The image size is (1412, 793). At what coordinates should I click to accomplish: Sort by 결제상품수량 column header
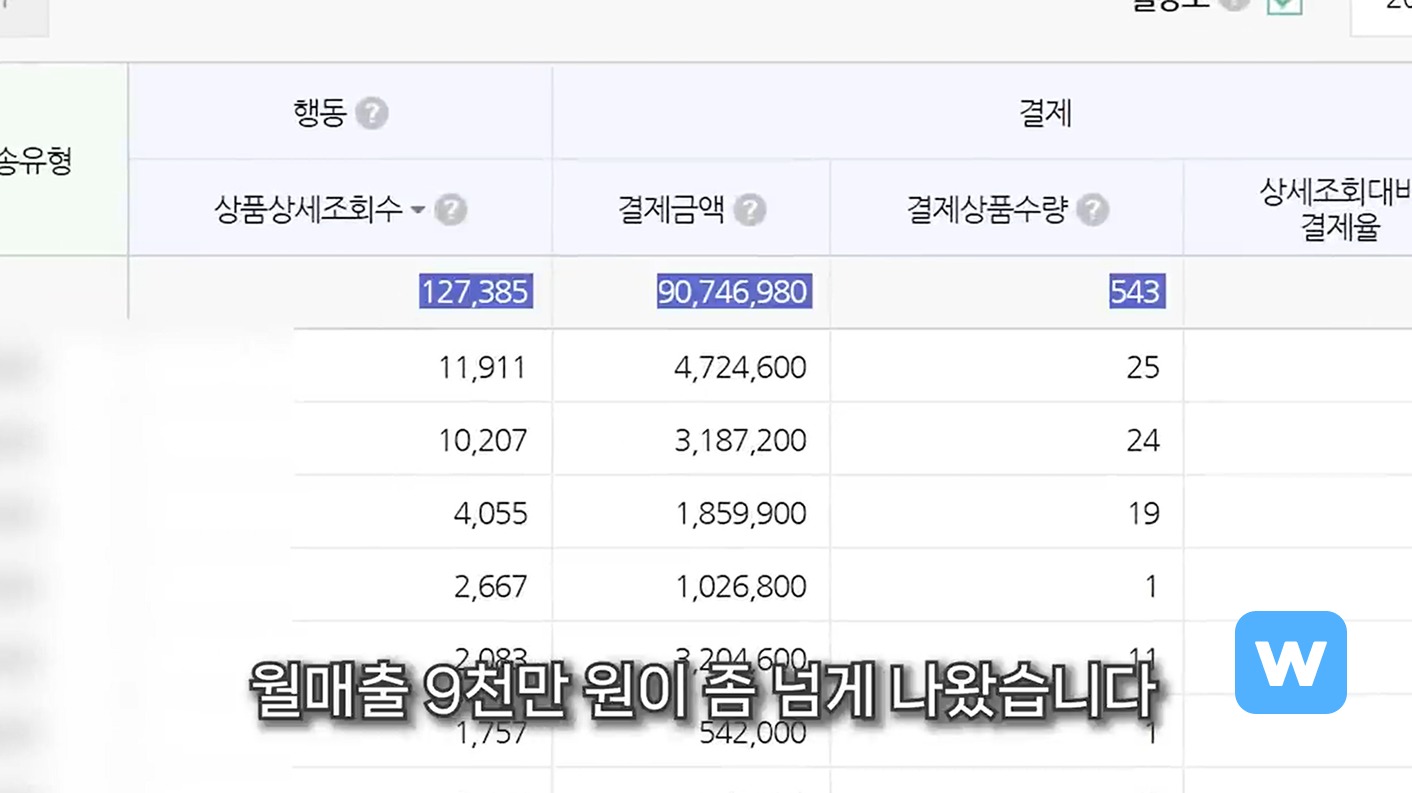987,210
